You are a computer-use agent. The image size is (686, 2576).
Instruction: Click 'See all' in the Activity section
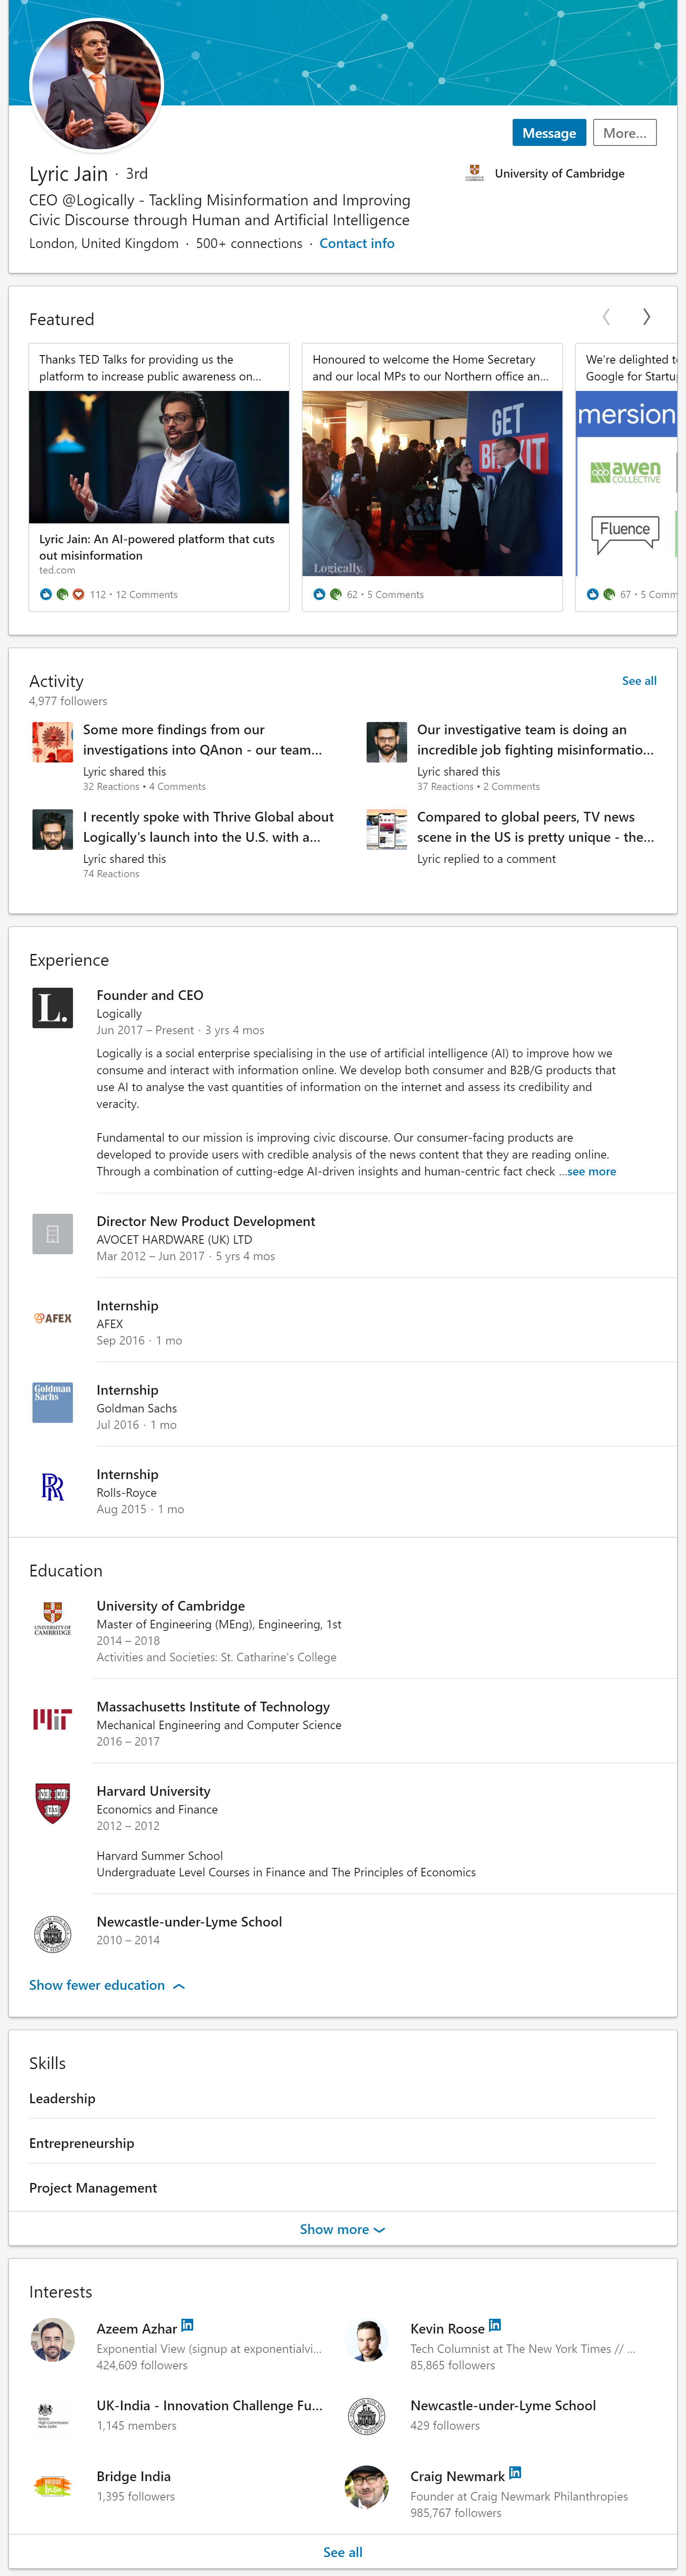639,681
